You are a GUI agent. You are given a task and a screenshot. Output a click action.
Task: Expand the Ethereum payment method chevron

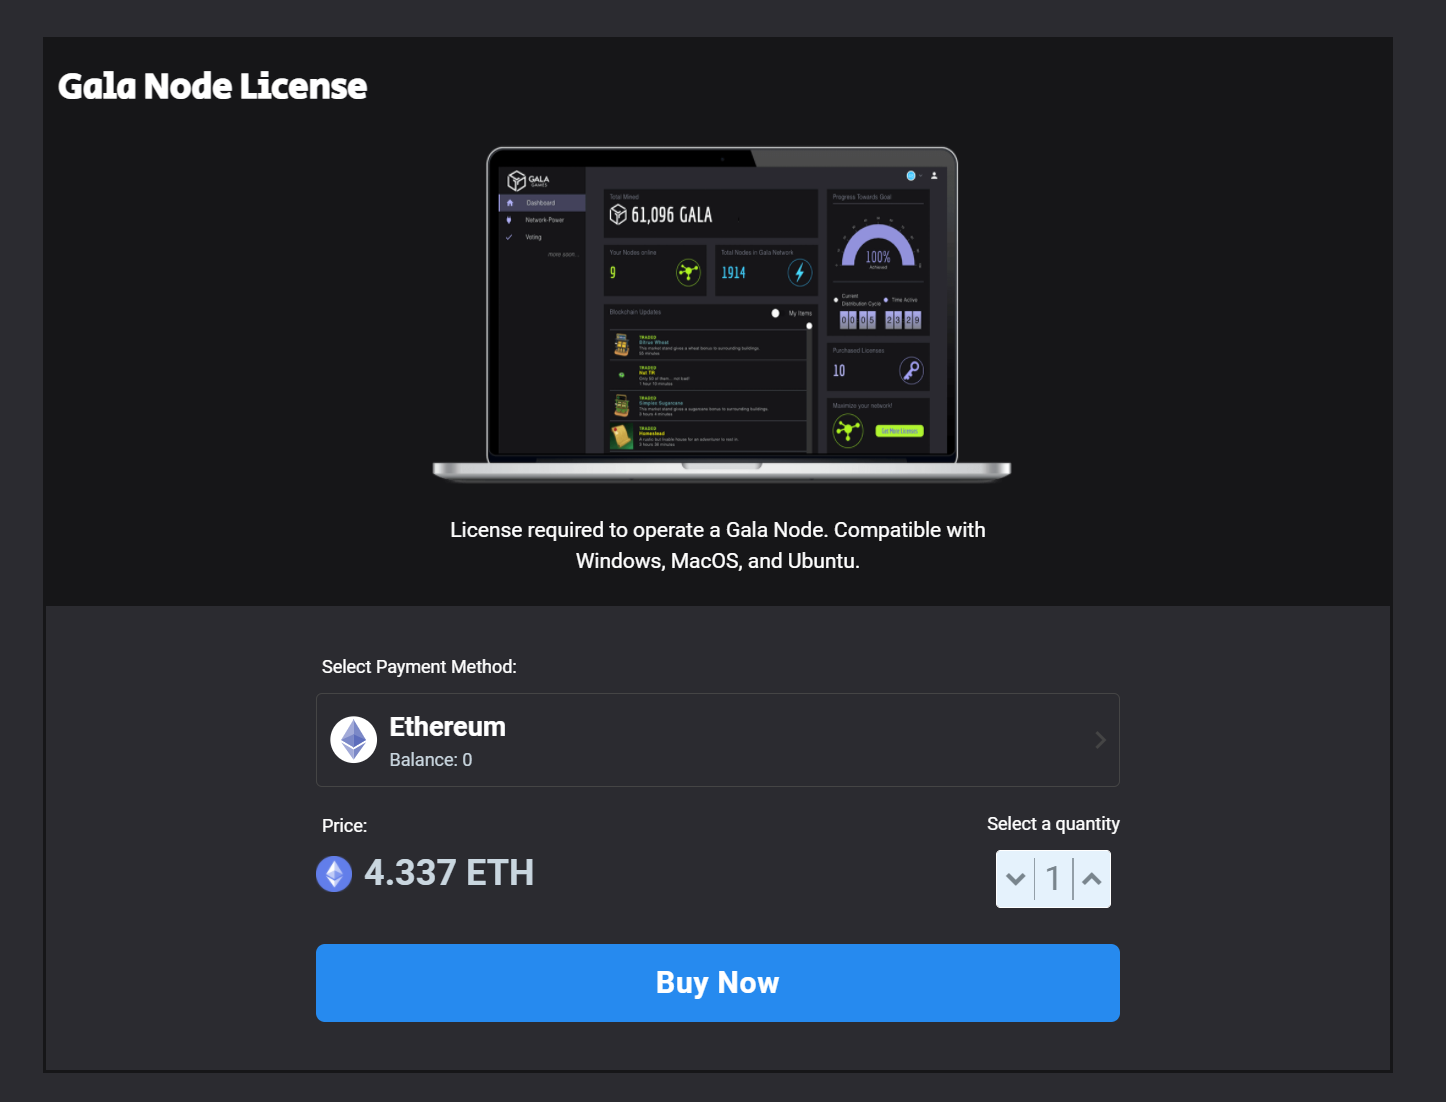pyautogui.click(x=1100, y=740)
